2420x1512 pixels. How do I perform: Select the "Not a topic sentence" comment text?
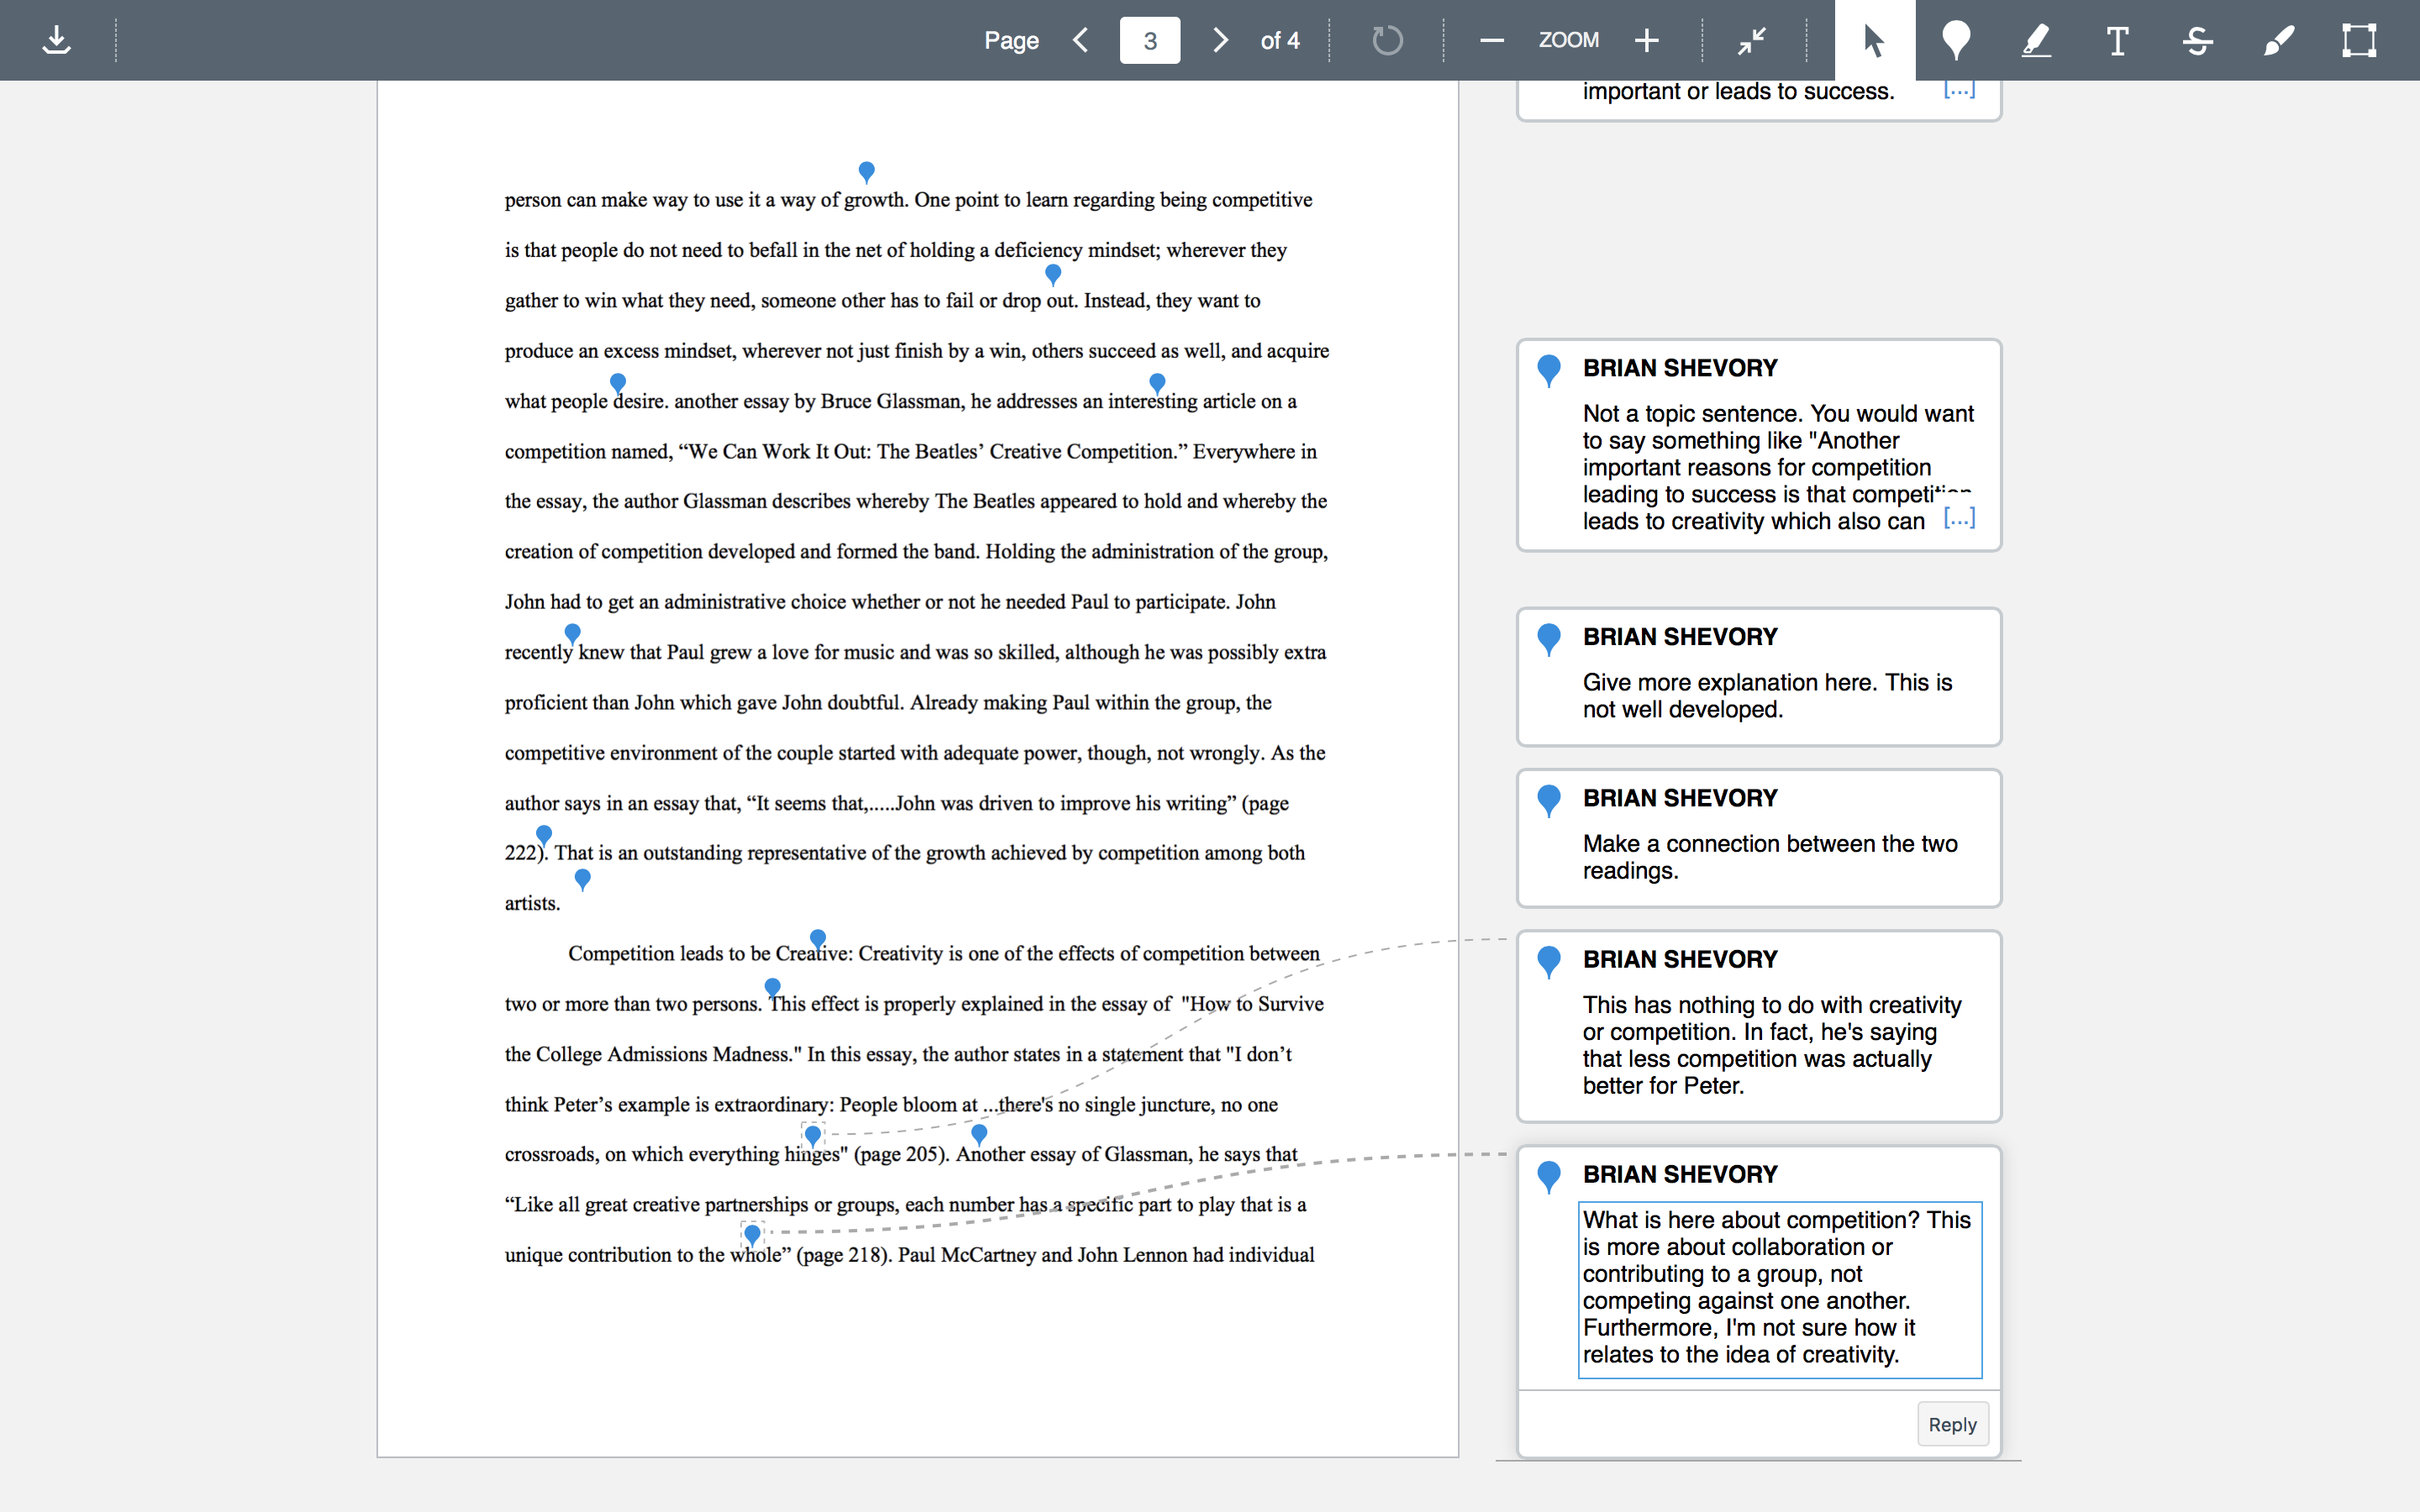coord(1778,467)
